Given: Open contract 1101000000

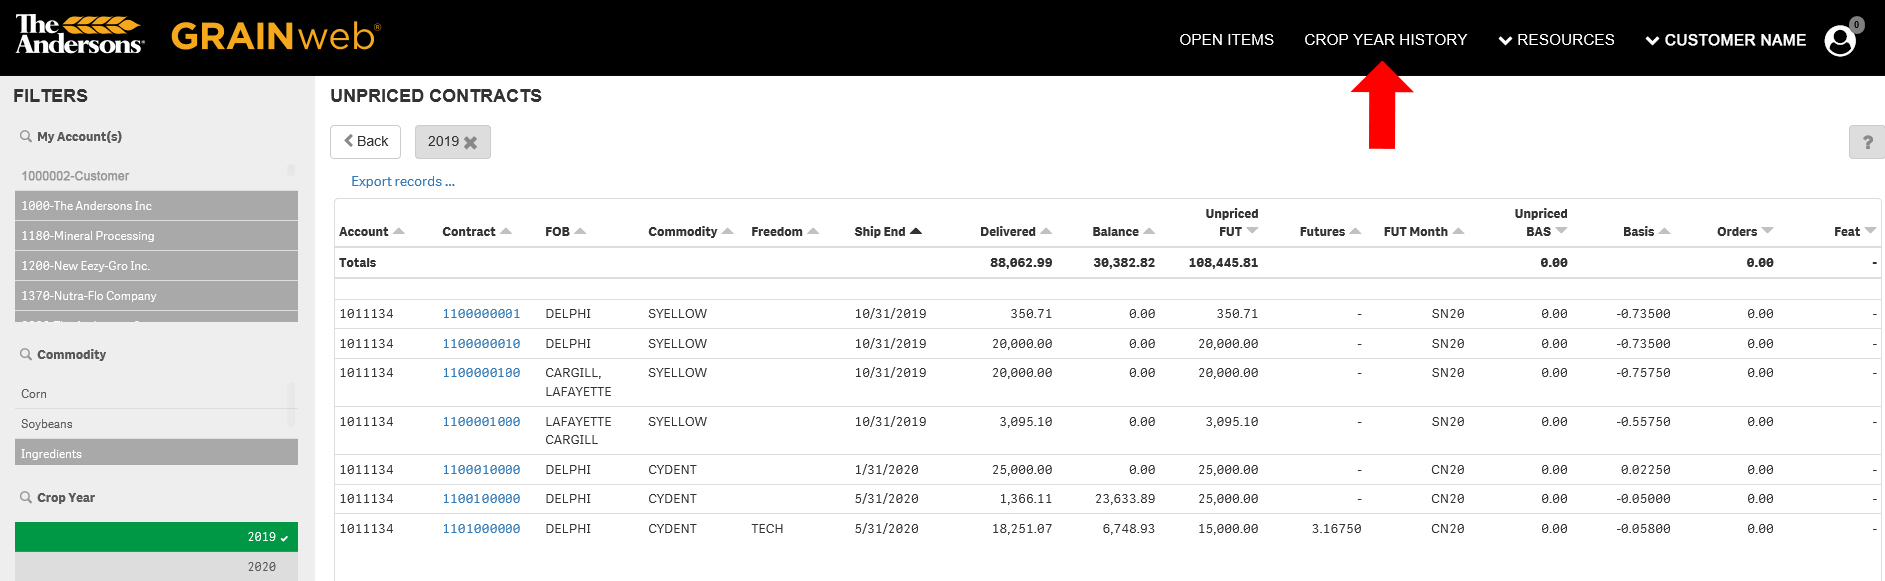Looking at the screenshot, I should [481, 529].
